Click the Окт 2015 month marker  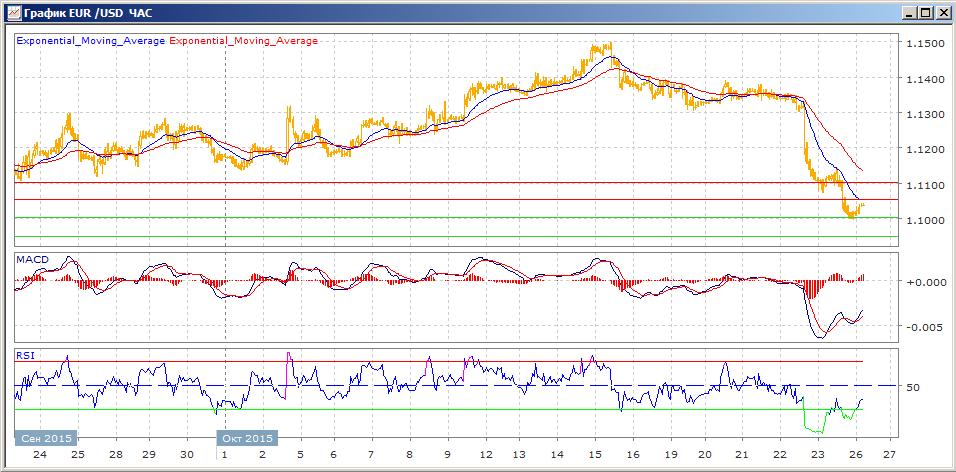[246, 438]
